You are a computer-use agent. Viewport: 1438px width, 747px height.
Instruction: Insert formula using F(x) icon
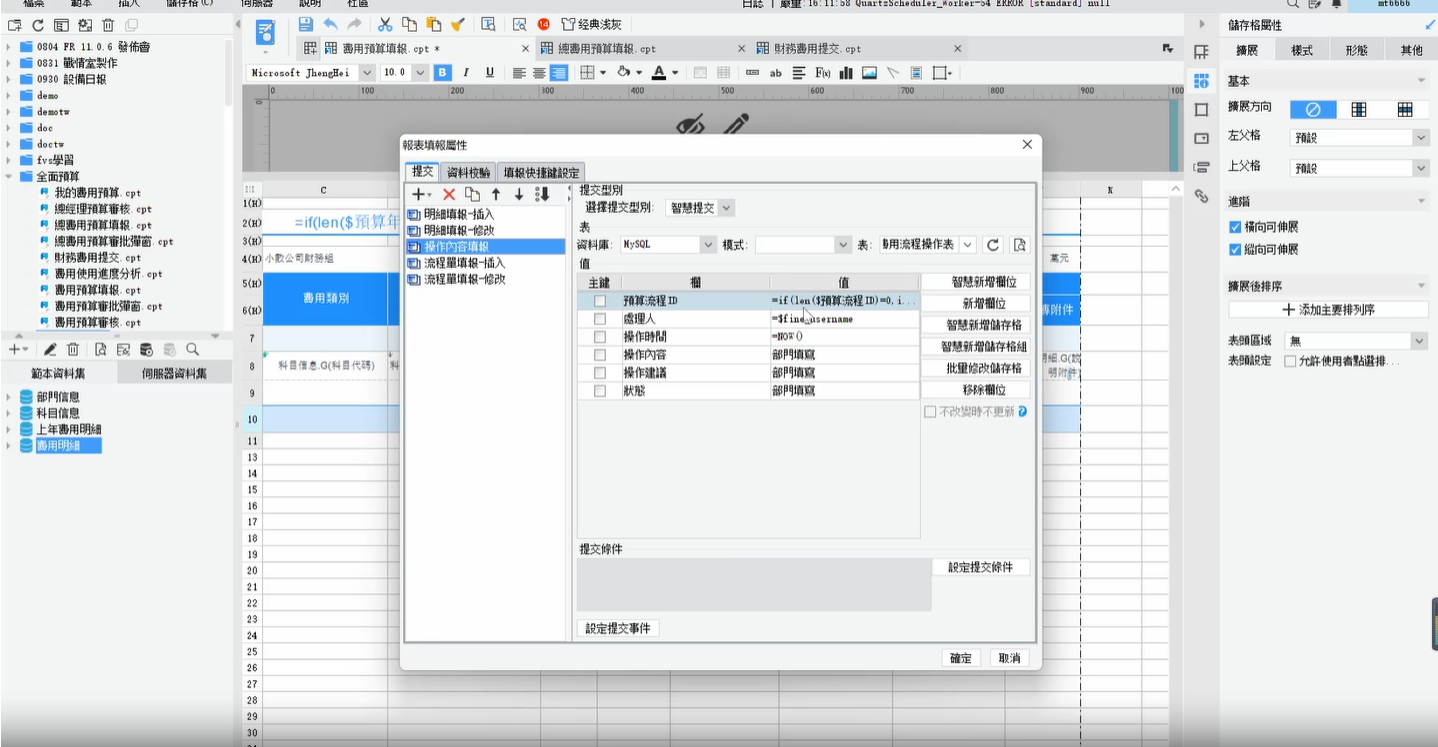point(823,72)
